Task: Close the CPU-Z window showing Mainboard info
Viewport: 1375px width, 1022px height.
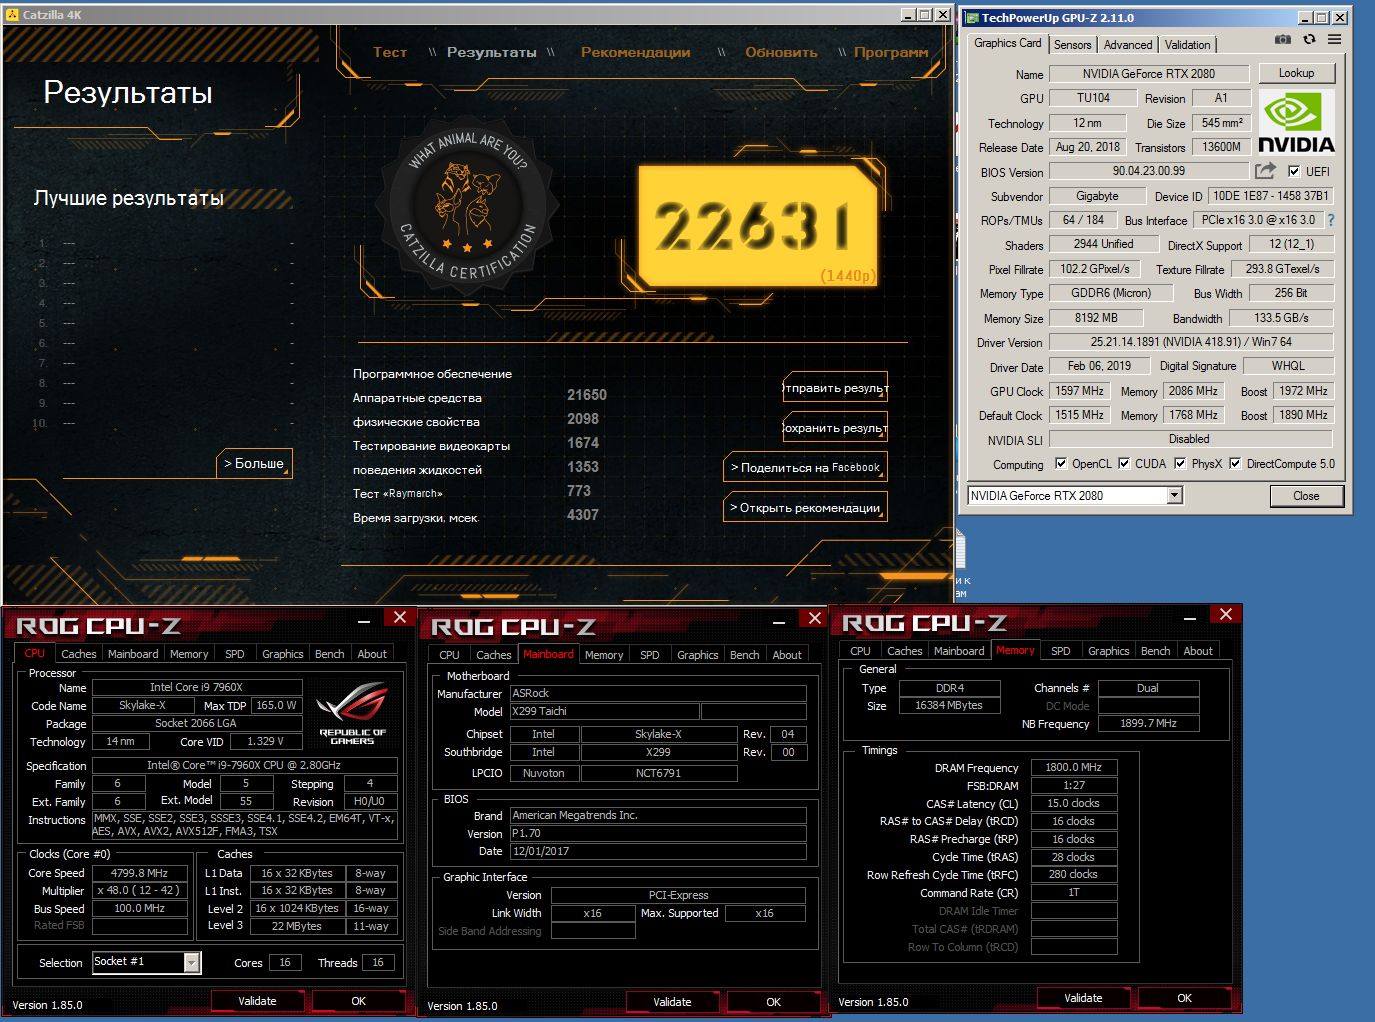Action: pyautogui.click(x=815, y=618)
